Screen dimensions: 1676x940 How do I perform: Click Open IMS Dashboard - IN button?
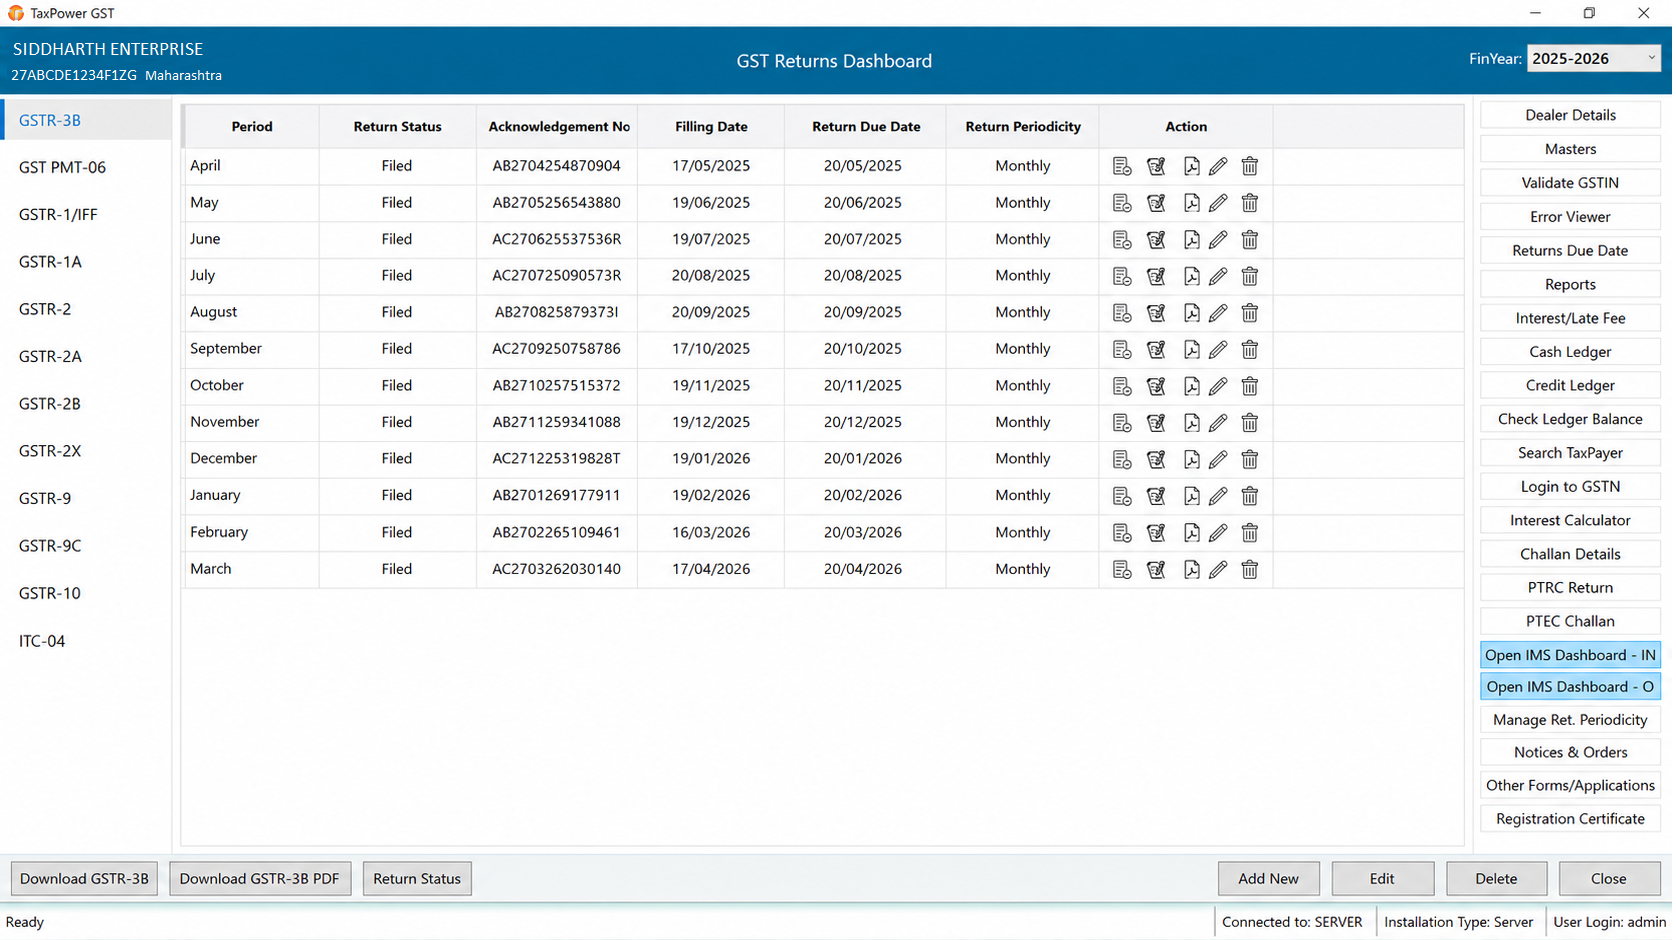point(1570,655)
